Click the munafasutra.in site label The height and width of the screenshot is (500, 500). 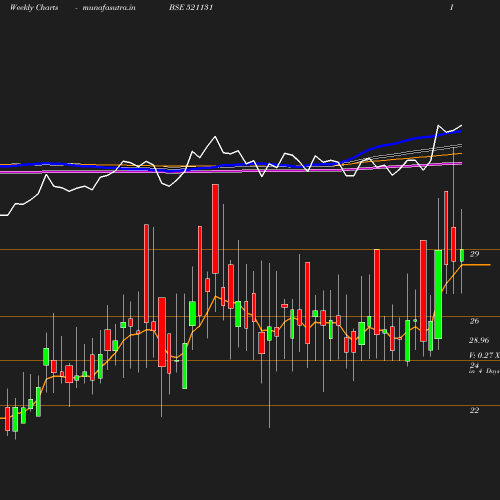click(109, 8)
